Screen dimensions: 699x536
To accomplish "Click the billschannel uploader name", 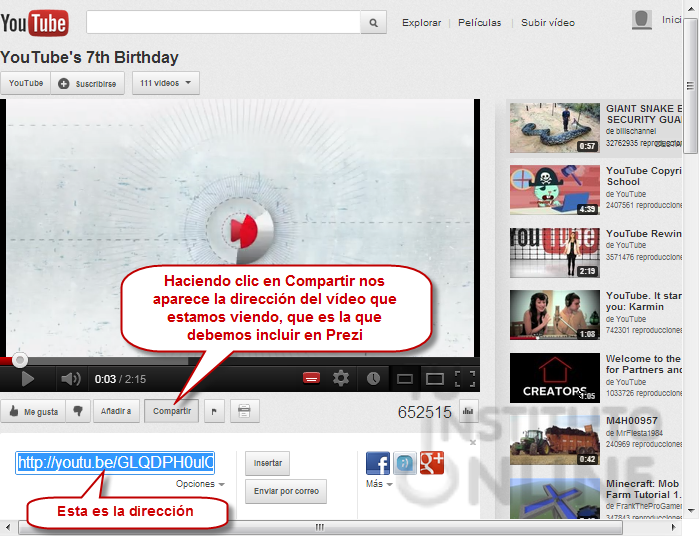I will point(636,131).
